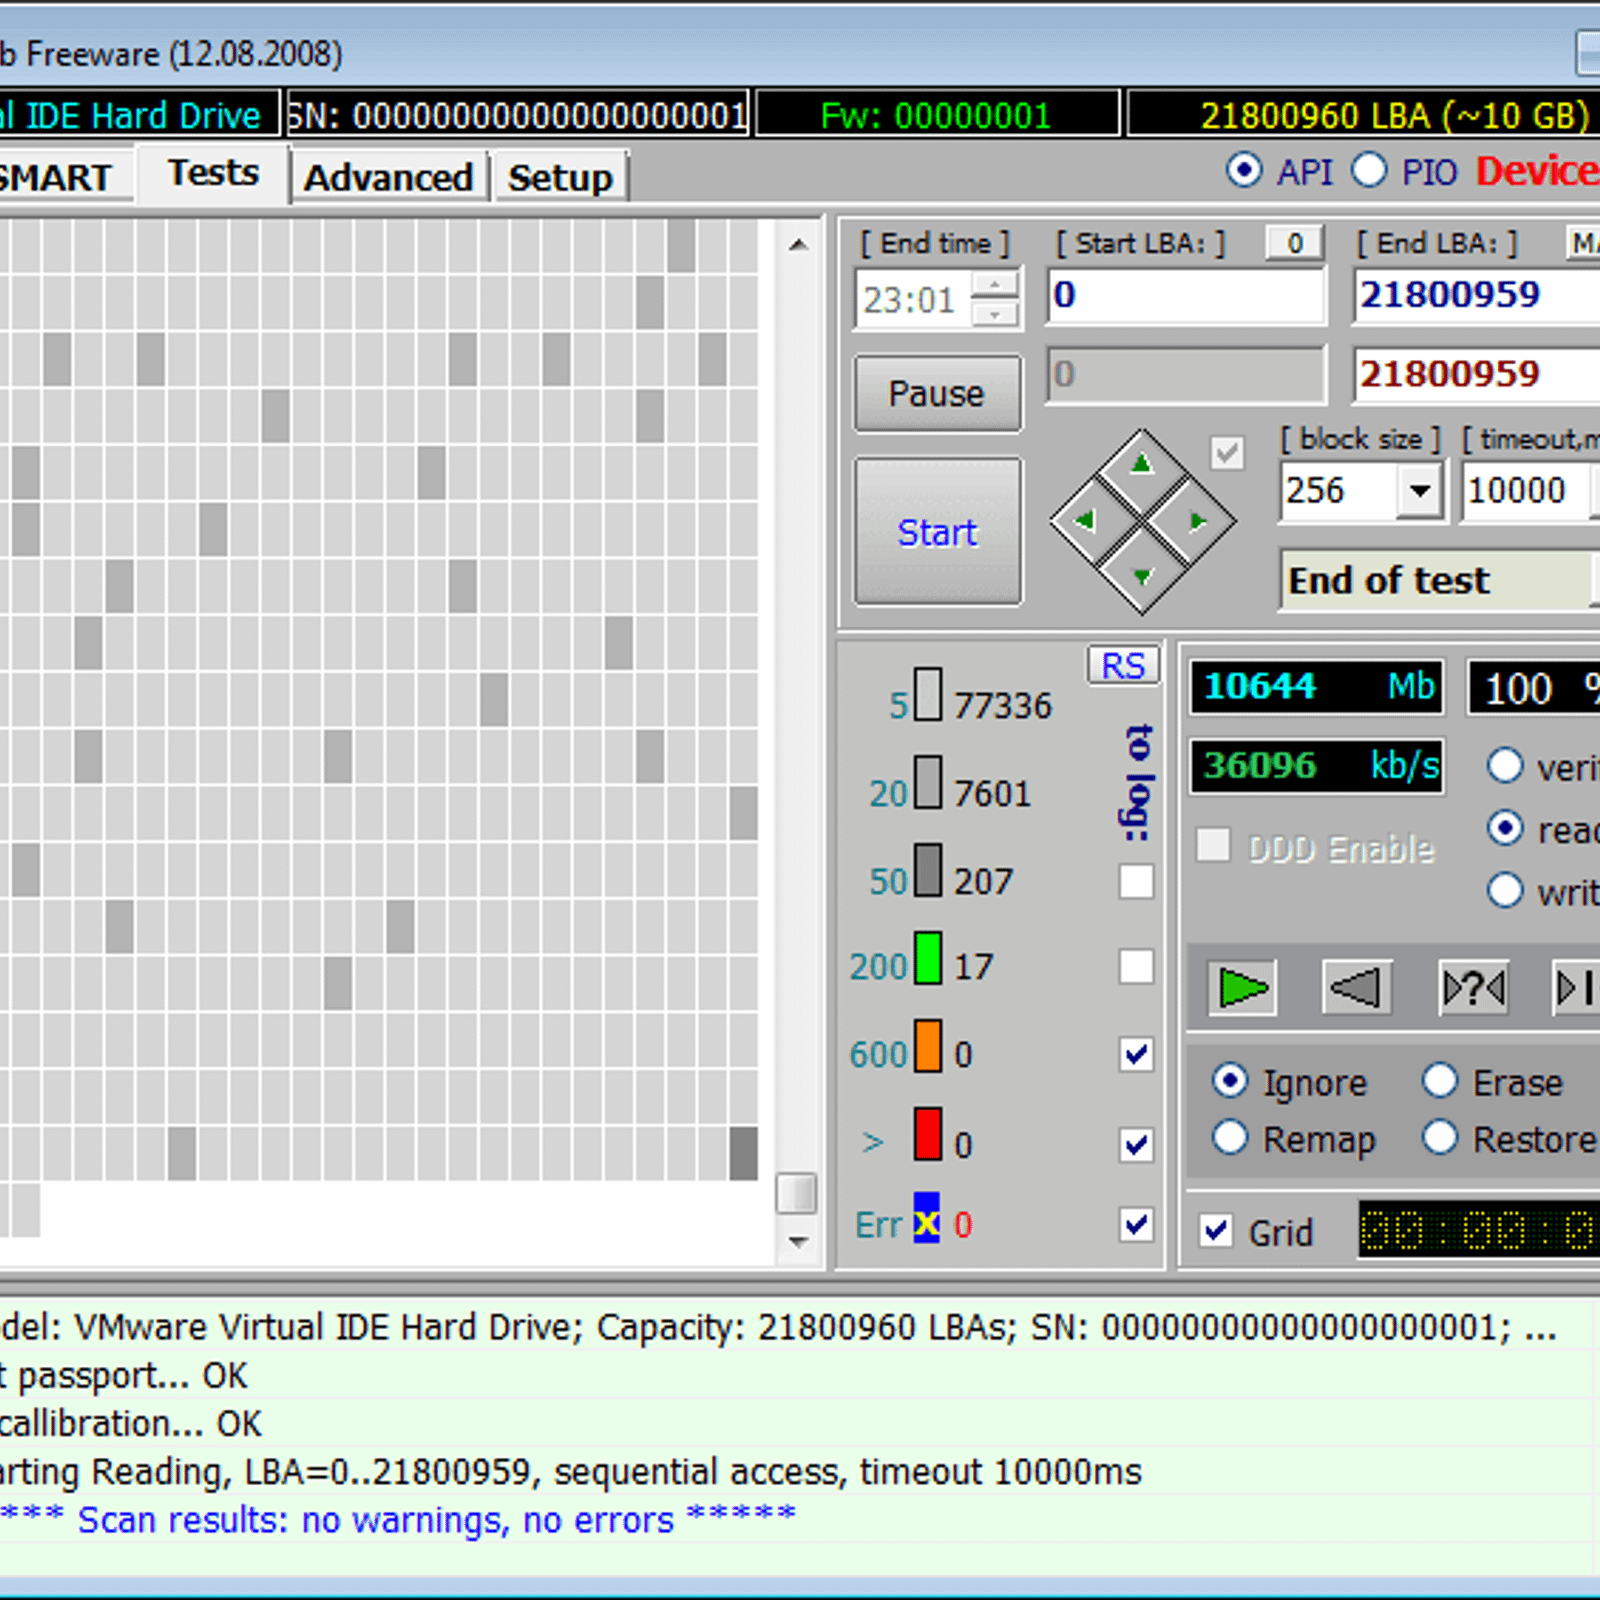This screenshot has height=1600, width=1600.
Task: Click the green 200 ms block indicator
Action: tap(928, 957)
